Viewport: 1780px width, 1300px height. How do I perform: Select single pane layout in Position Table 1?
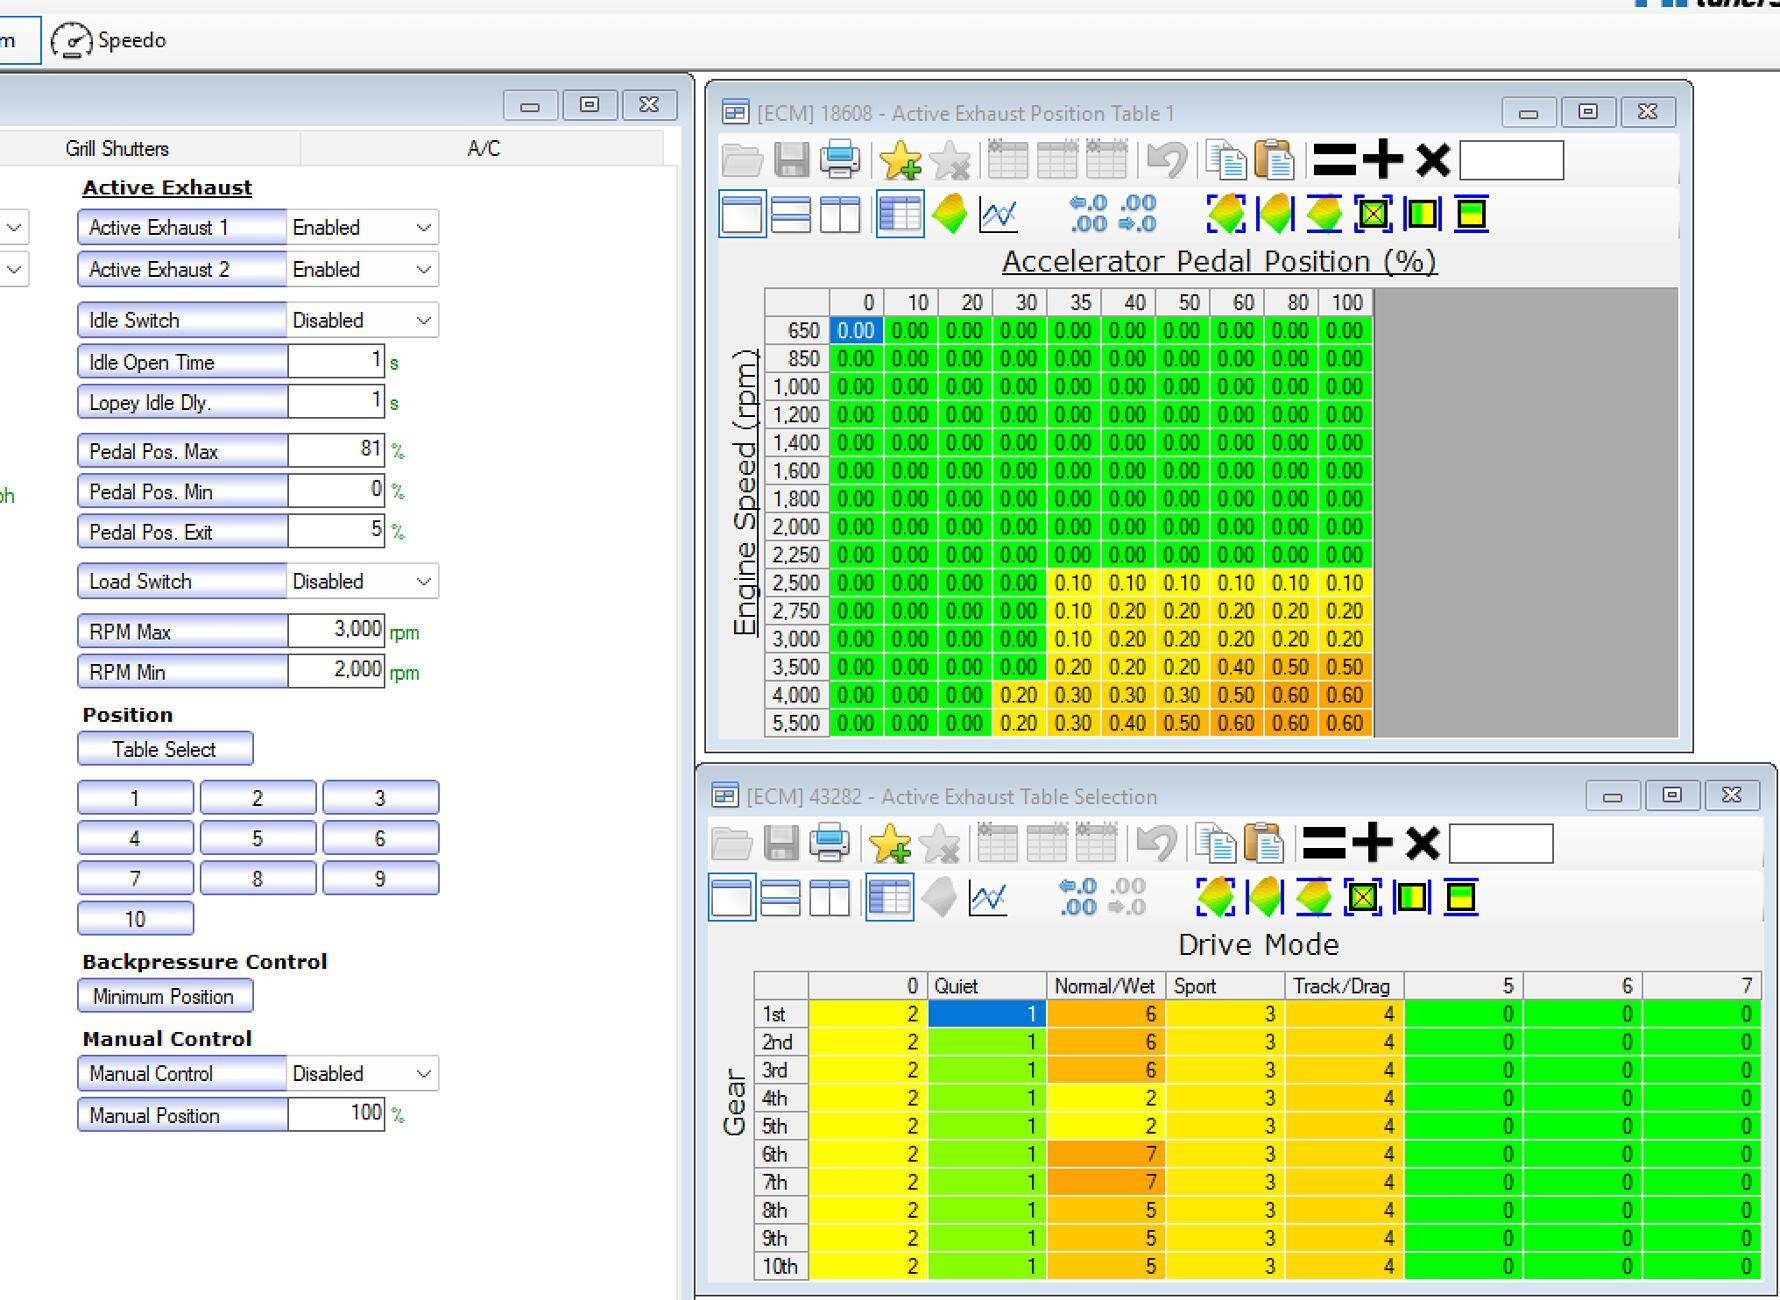(x=742, y=214)
